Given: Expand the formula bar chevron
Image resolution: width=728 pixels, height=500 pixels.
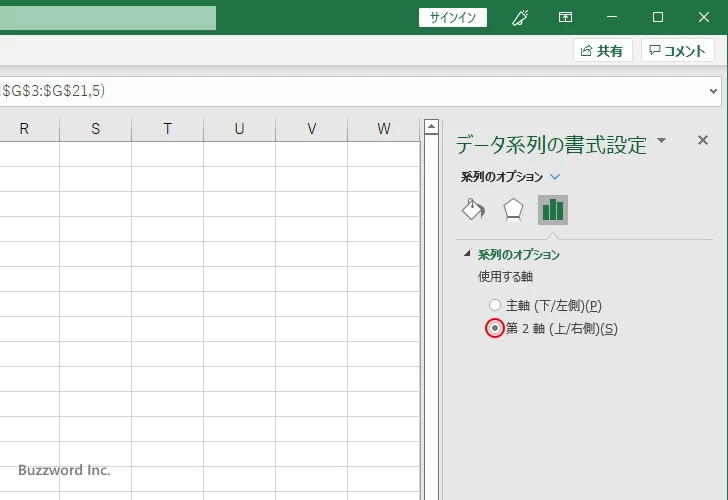Looking at the screenshot, I should (713, 91).
